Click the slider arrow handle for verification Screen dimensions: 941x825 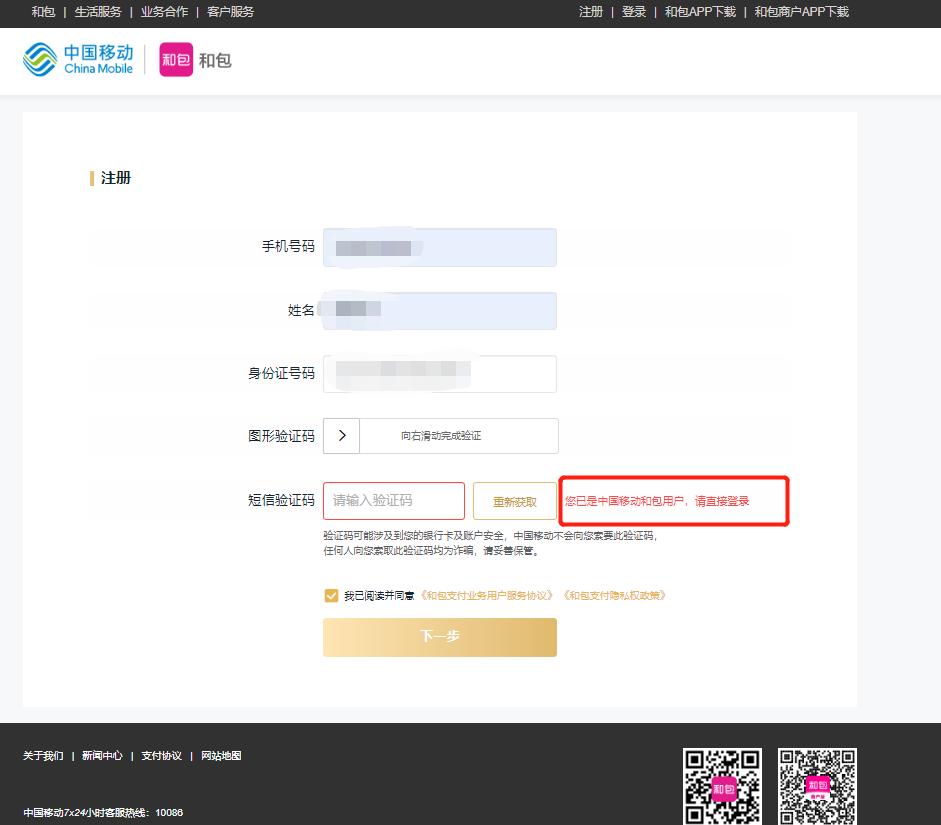pyautogui.click(x=341, y=436)
